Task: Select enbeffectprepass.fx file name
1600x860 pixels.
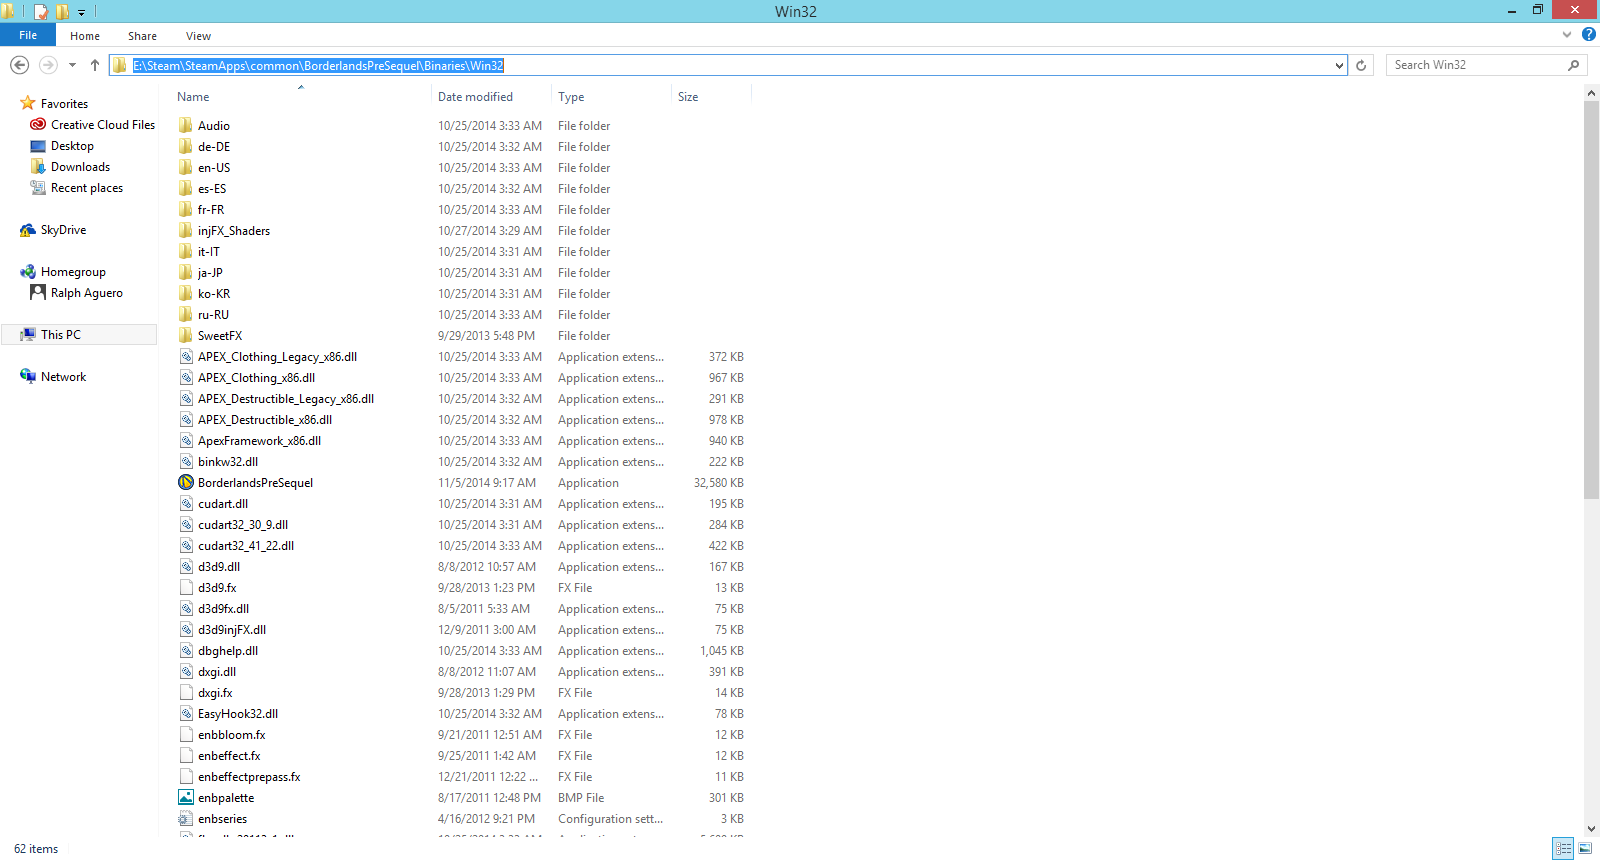Action: coord(249,777)
